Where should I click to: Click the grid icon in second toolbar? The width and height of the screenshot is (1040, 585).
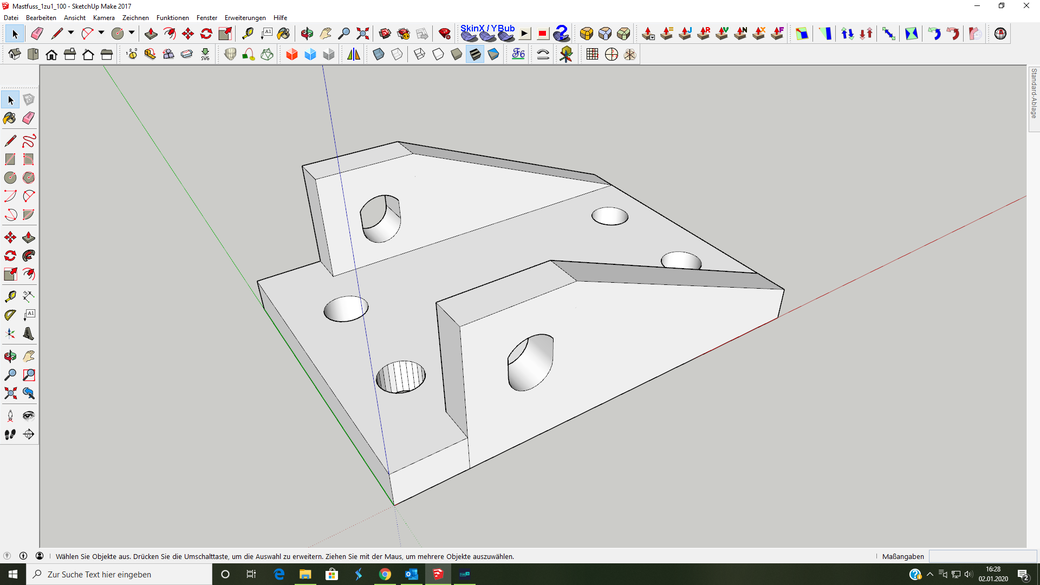click(592, 54)
